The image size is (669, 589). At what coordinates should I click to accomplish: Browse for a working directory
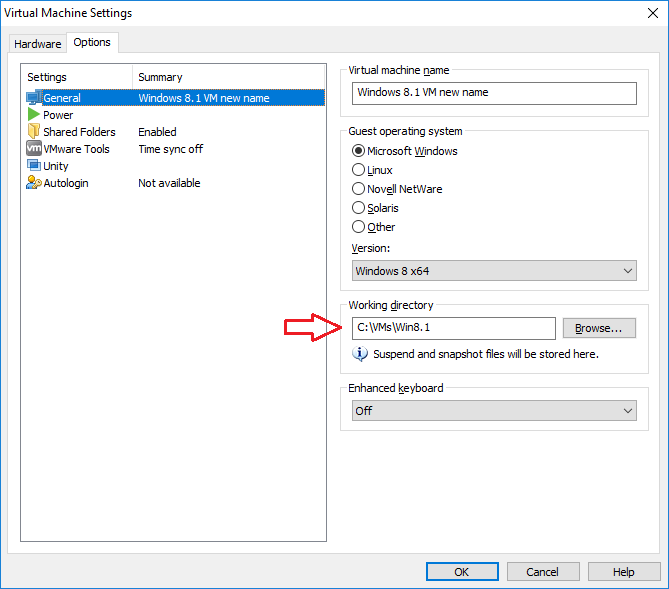pos(599,328)
